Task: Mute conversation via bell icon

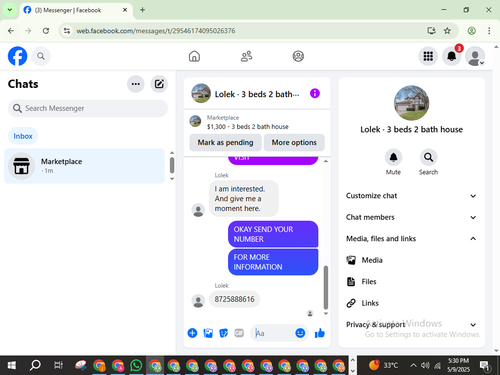Action: click(x=393, y=157)
